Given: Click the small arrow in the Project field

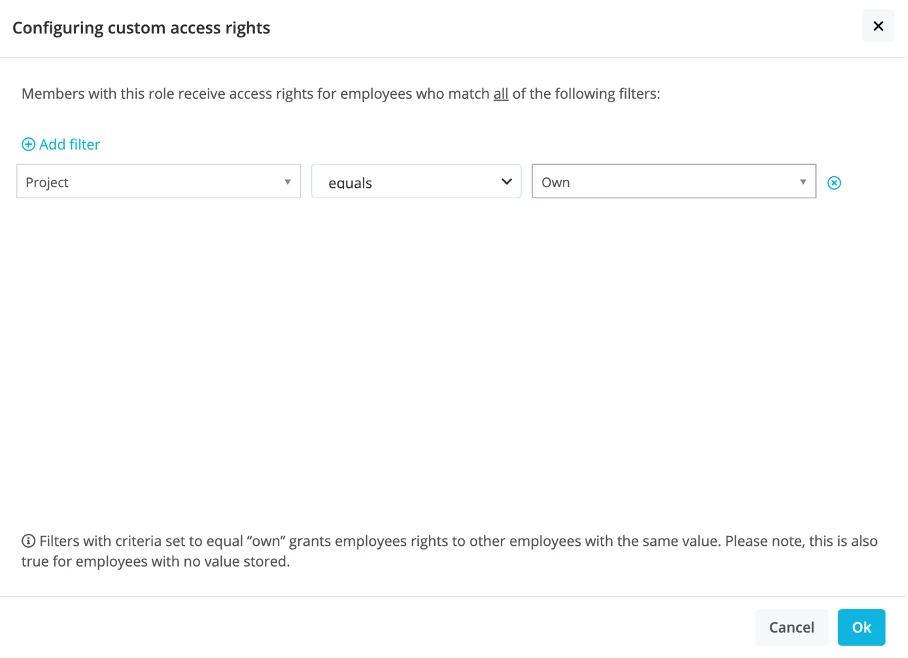Looking at the screenshot, I should click(287, 182).
